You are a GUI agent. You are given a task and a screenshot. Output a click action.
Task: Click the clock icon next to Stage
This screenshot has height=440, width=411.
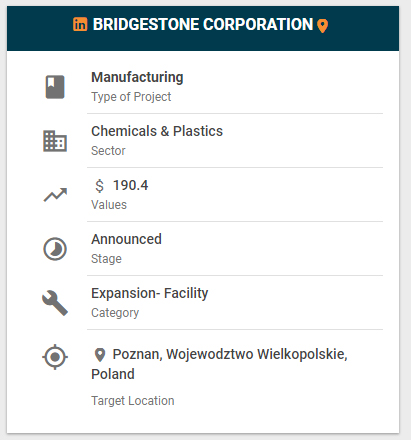pyautogui.click(x=55, y=249)
